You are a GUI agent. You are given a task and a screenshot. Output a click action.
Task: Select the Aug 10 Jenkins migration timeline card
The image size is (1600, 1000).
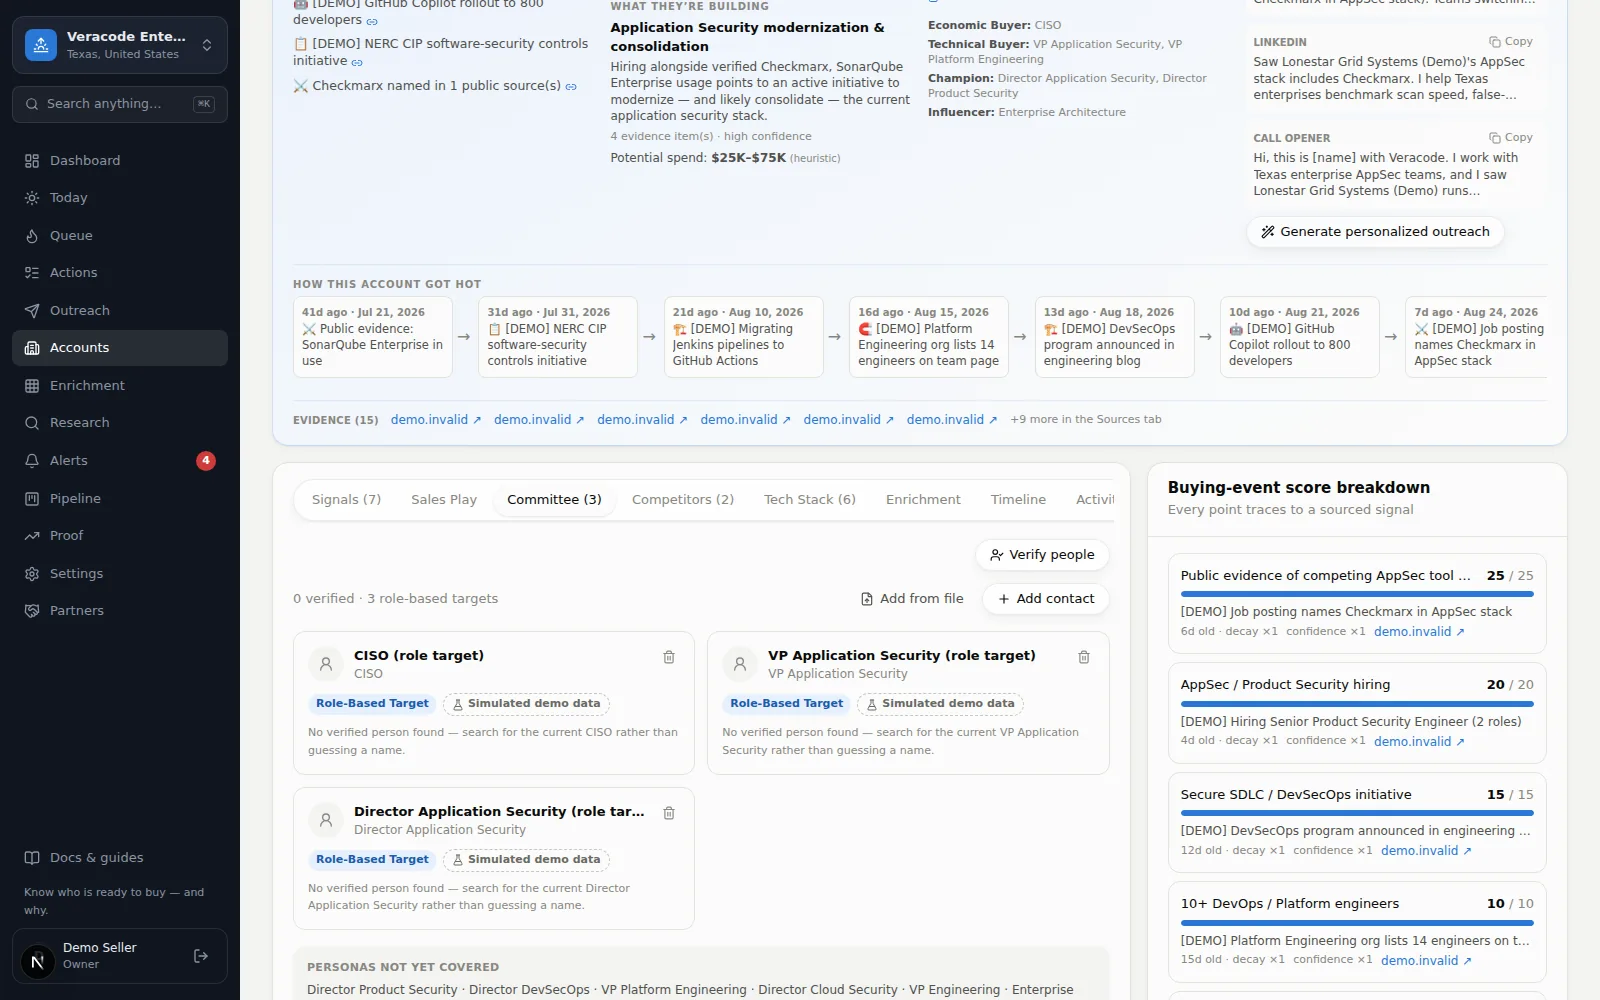coord(743,337)
